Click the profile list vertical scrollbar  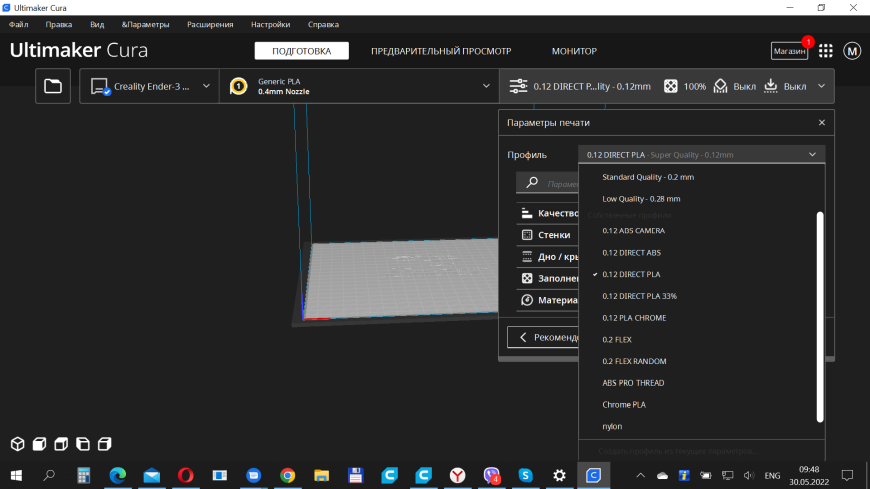tap(820, 317)
